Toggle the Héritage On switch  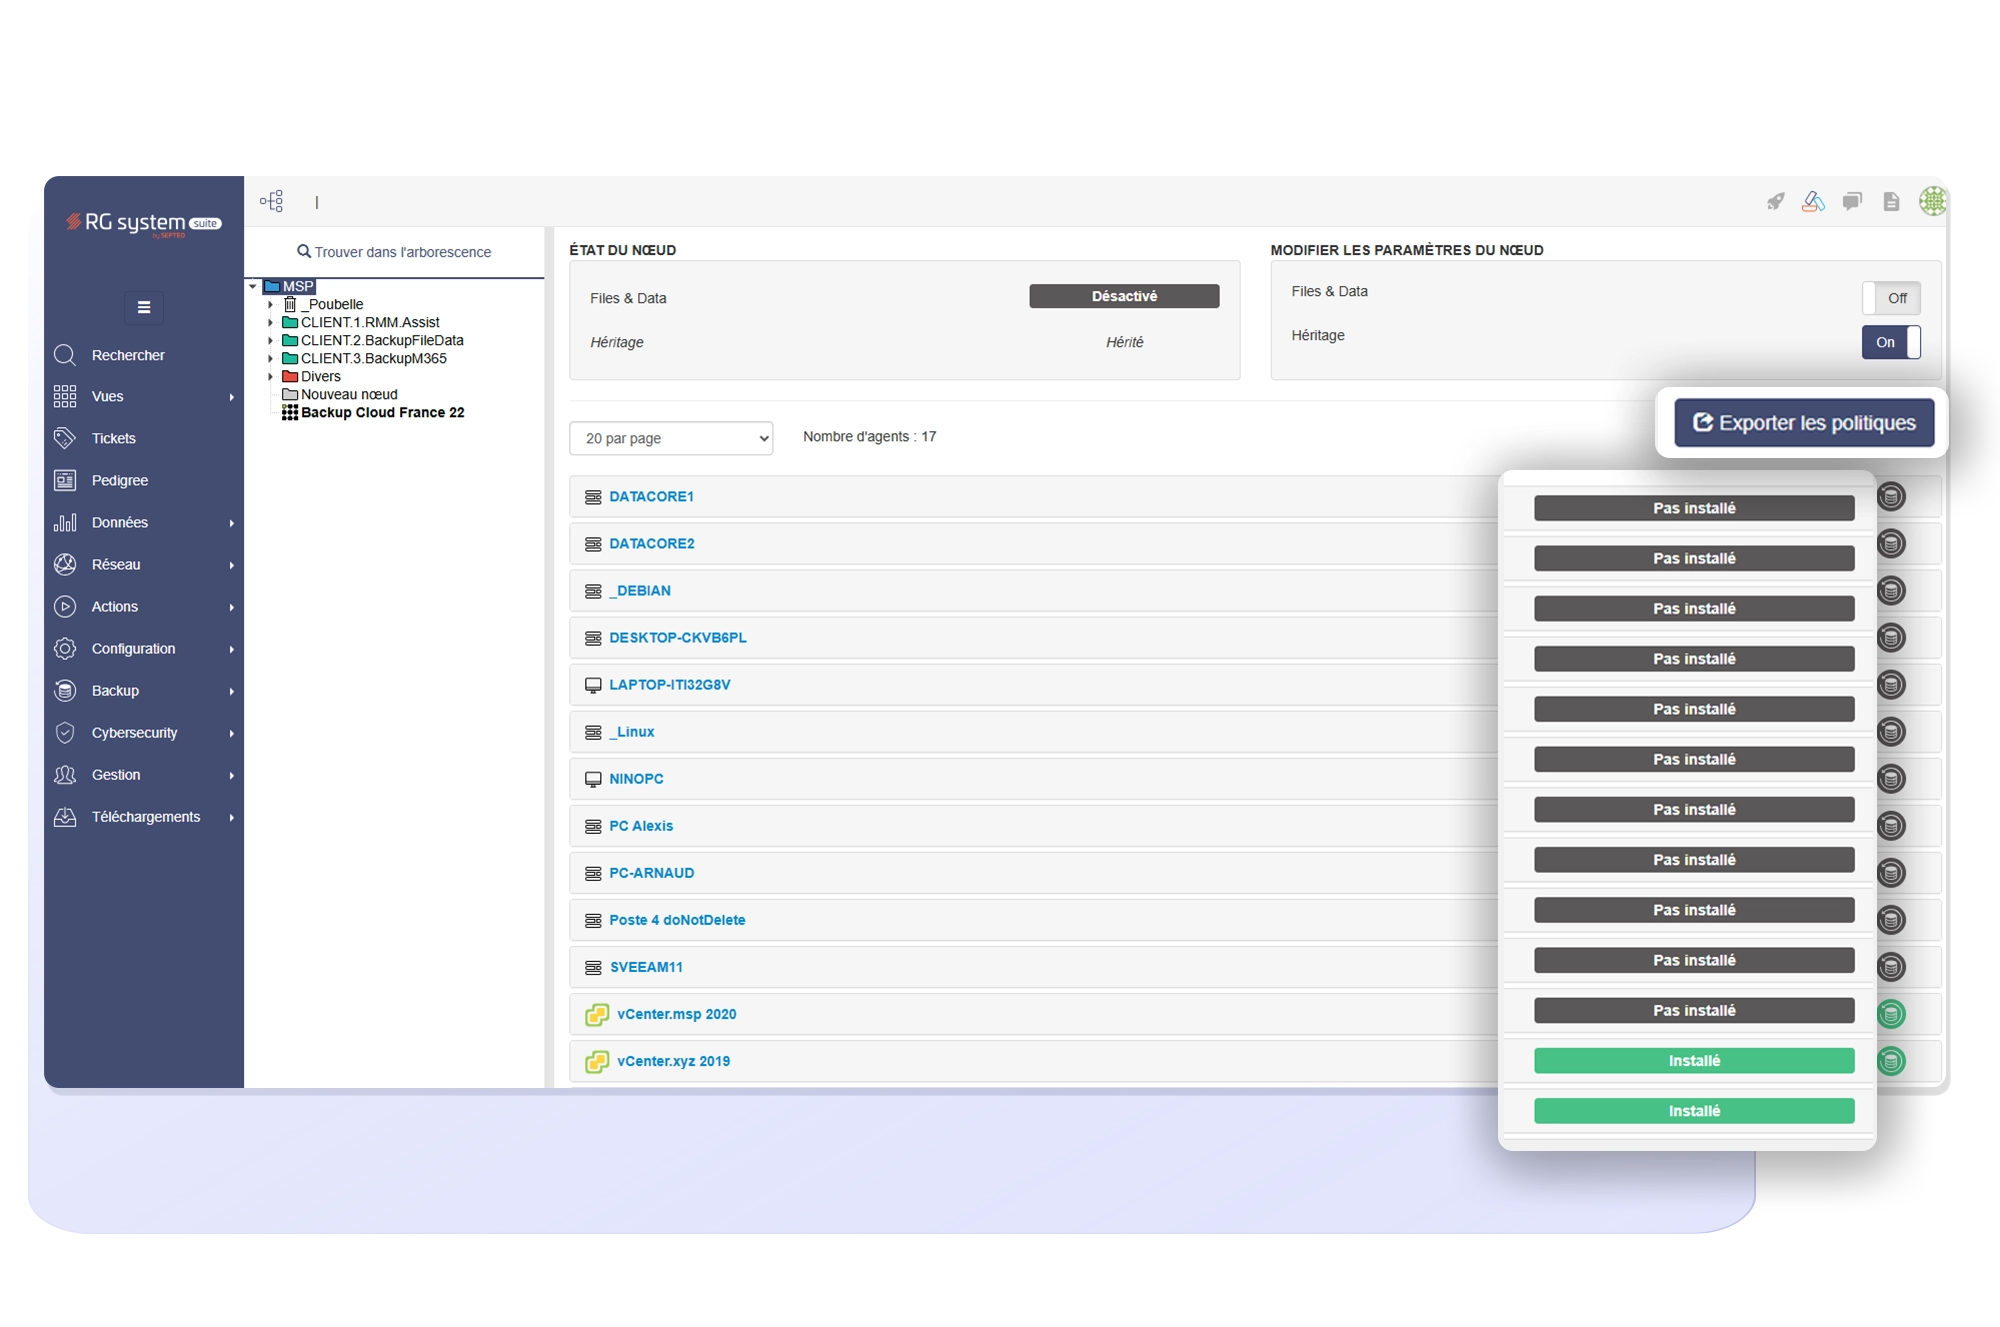[x=1890, y=342]
